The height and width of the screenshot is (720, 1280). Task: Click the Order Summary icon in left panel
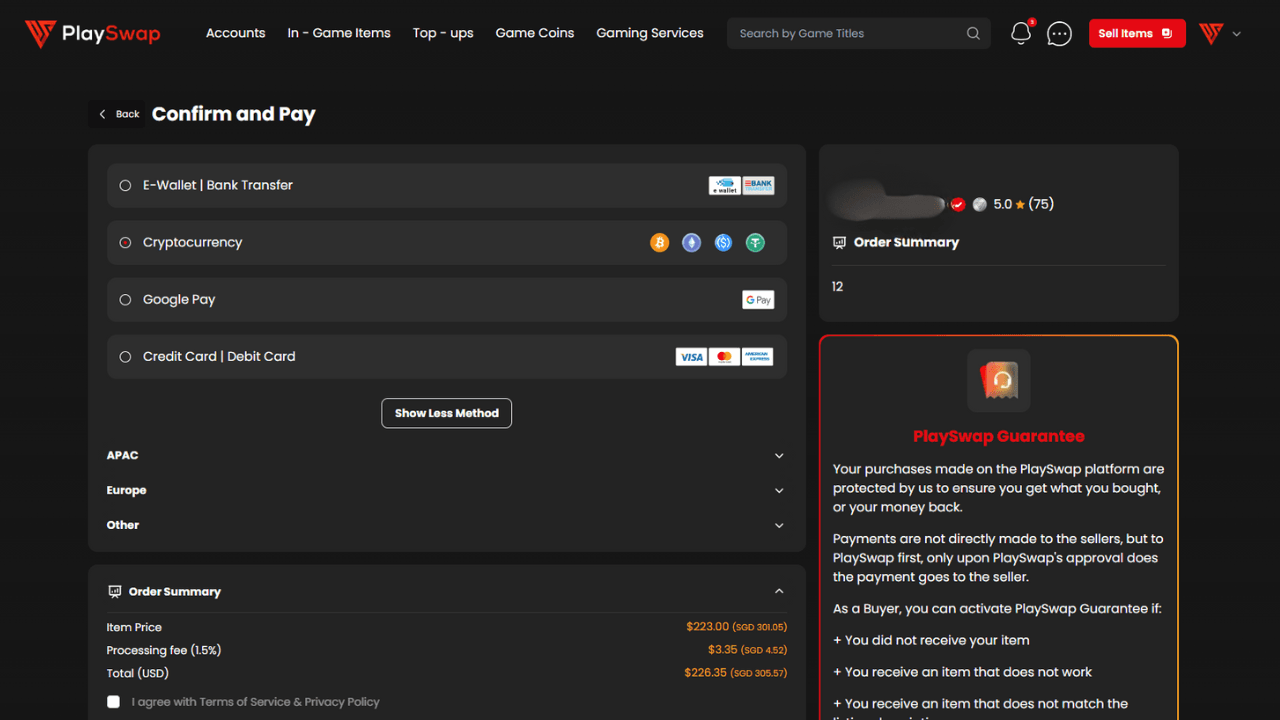(x=115, y=591)
